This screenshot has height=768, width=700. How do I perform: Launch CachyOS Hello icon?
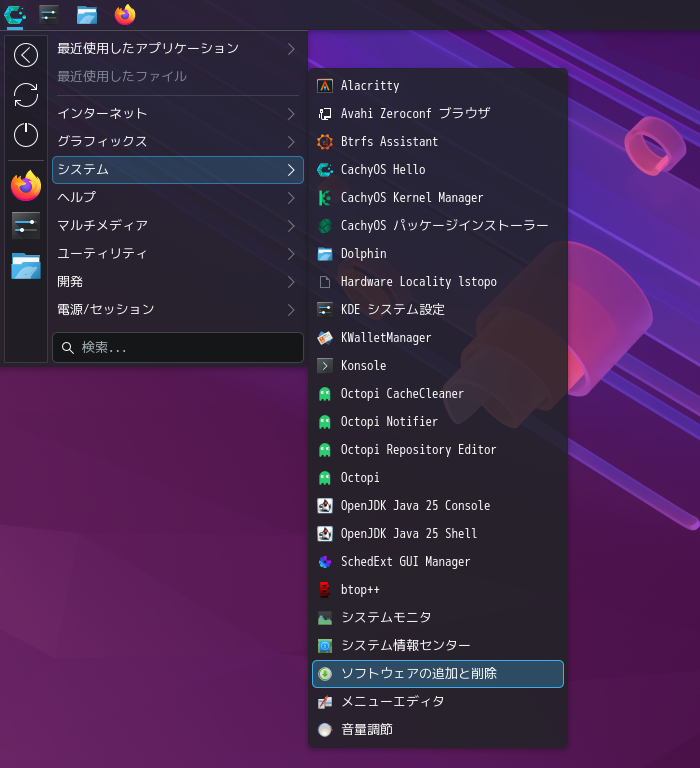point(325,169)
